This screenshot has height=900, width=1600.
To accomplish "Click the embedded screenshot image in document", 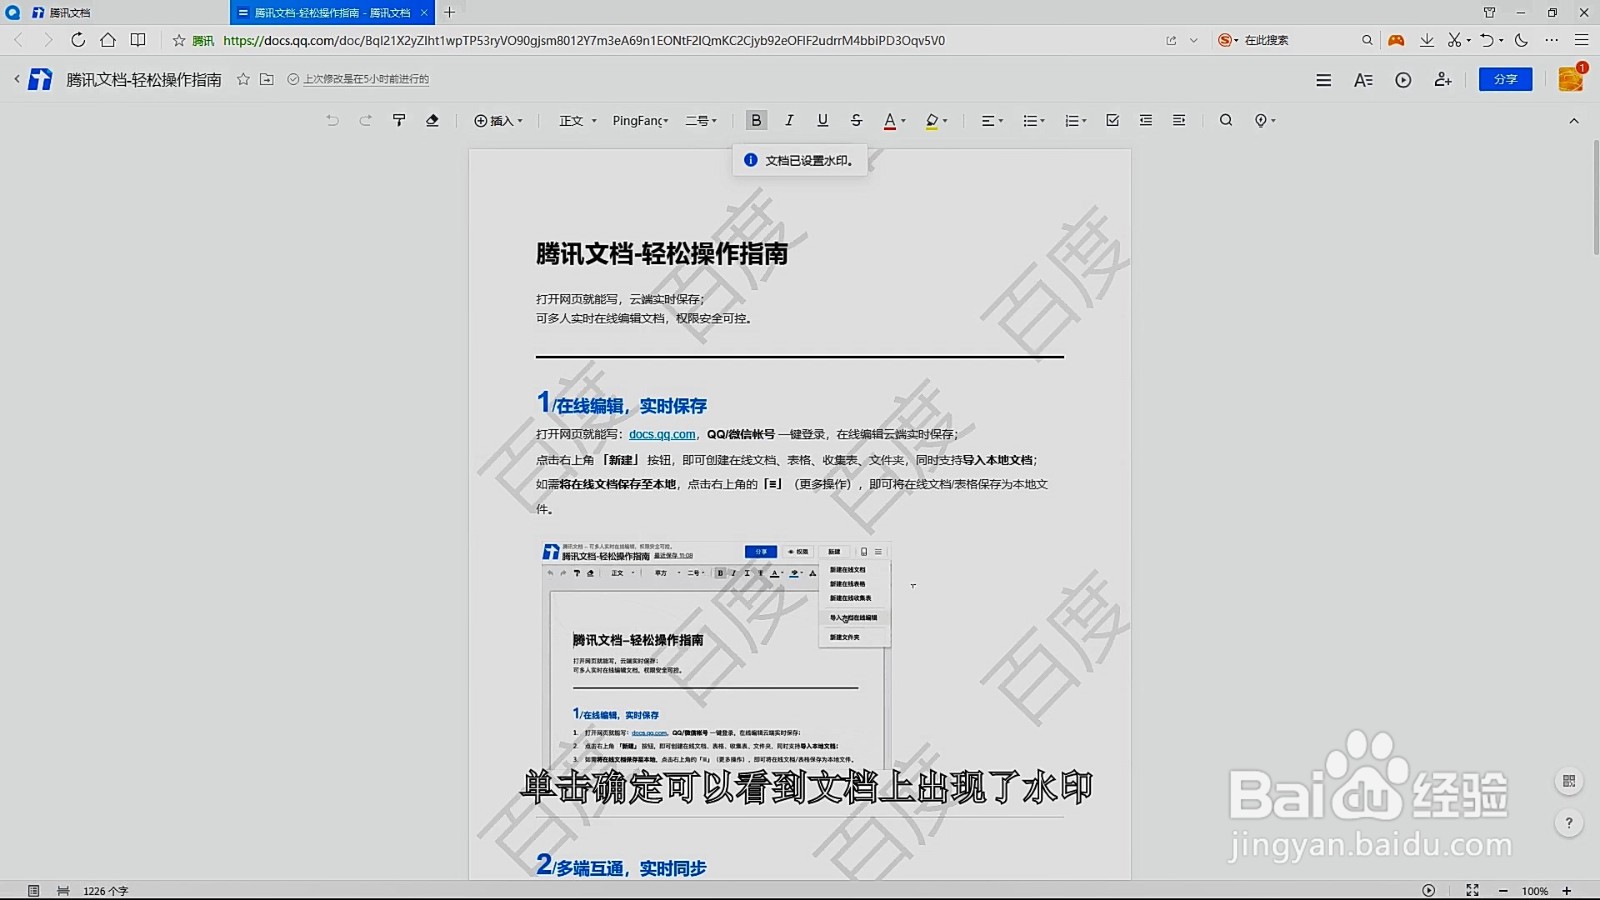I will pos(716,655).
